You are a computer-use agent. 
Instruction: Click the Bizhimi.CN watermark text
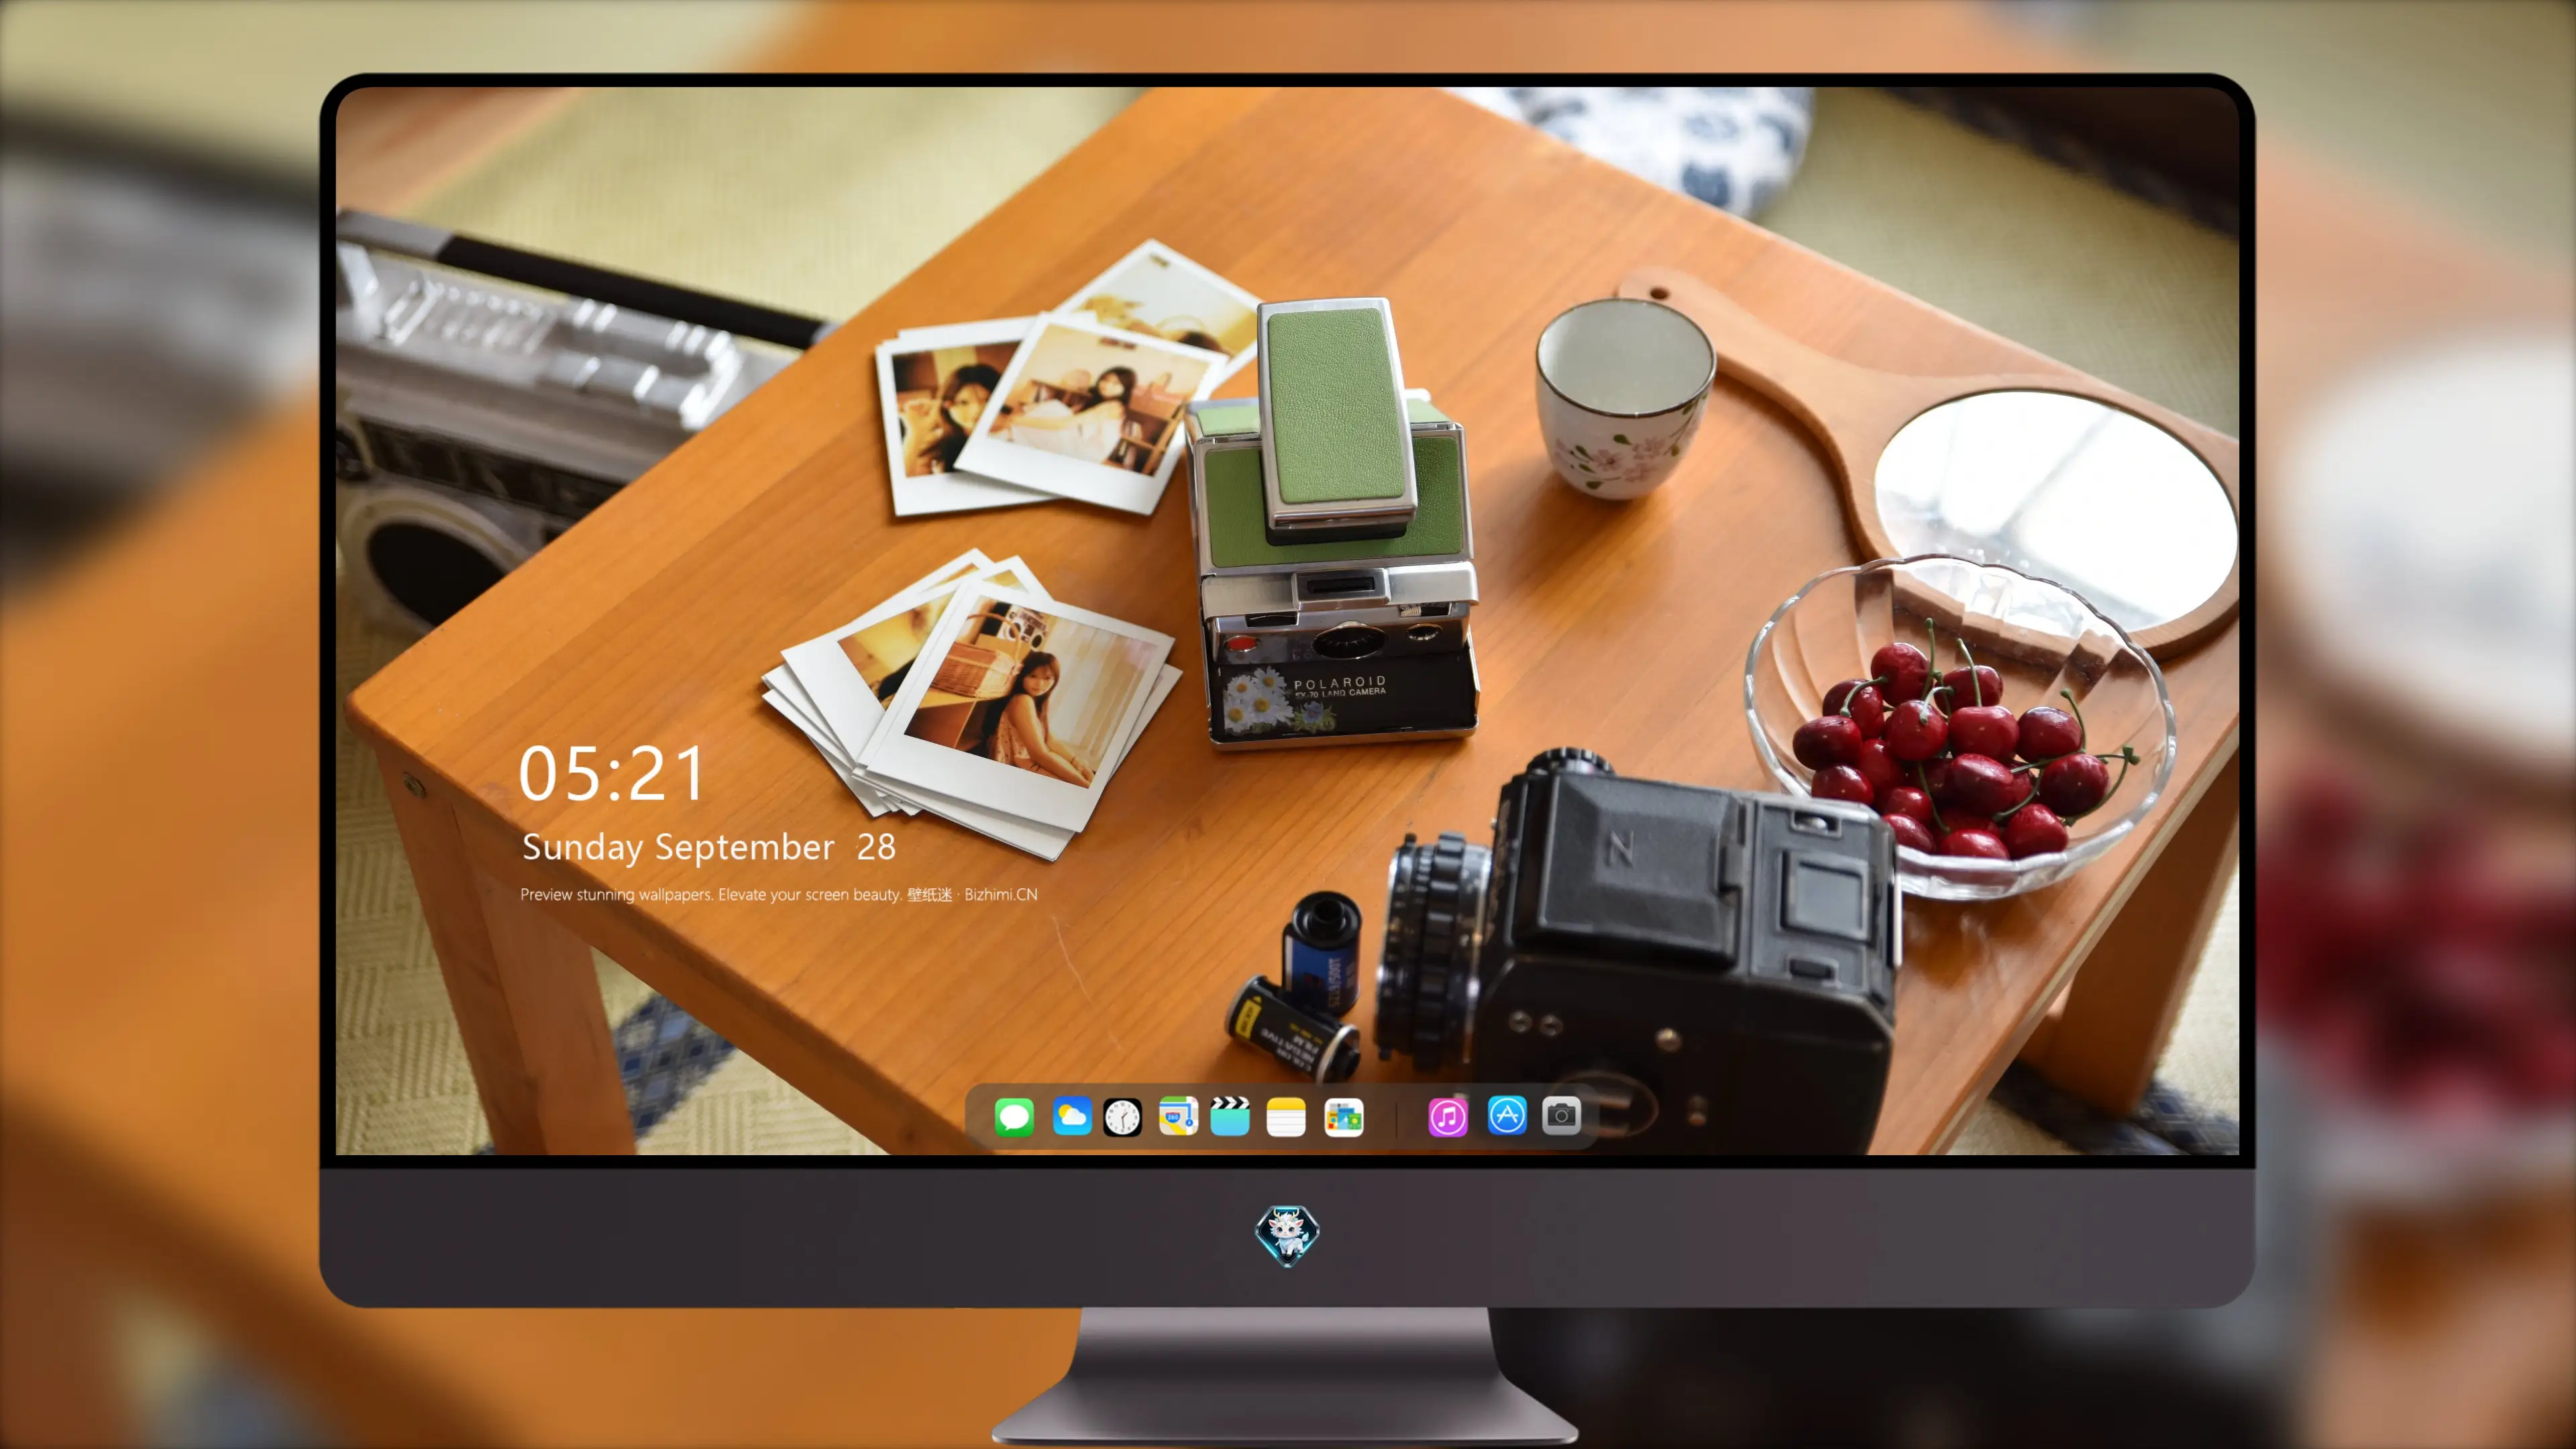(x=1000, y=894)
